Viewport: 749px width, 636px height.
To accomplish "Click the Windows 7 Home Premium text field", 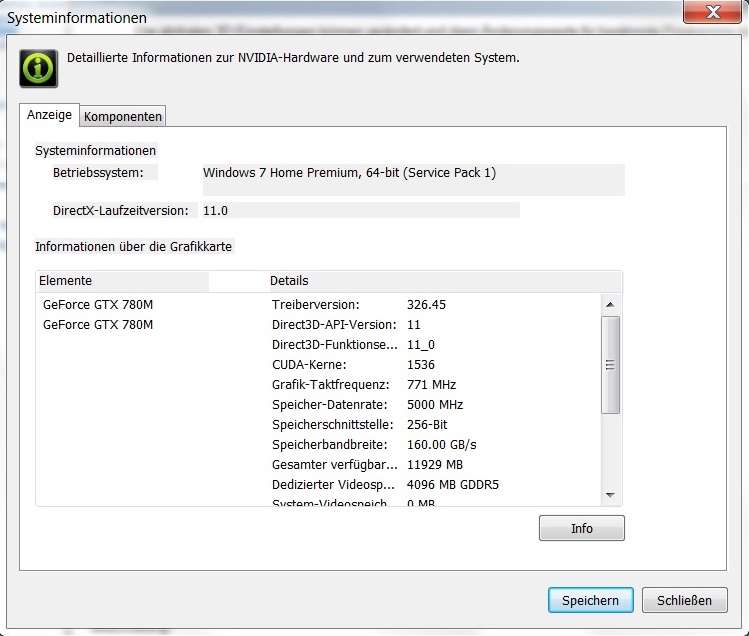I will pyautogui.click(x=413, y=180).
